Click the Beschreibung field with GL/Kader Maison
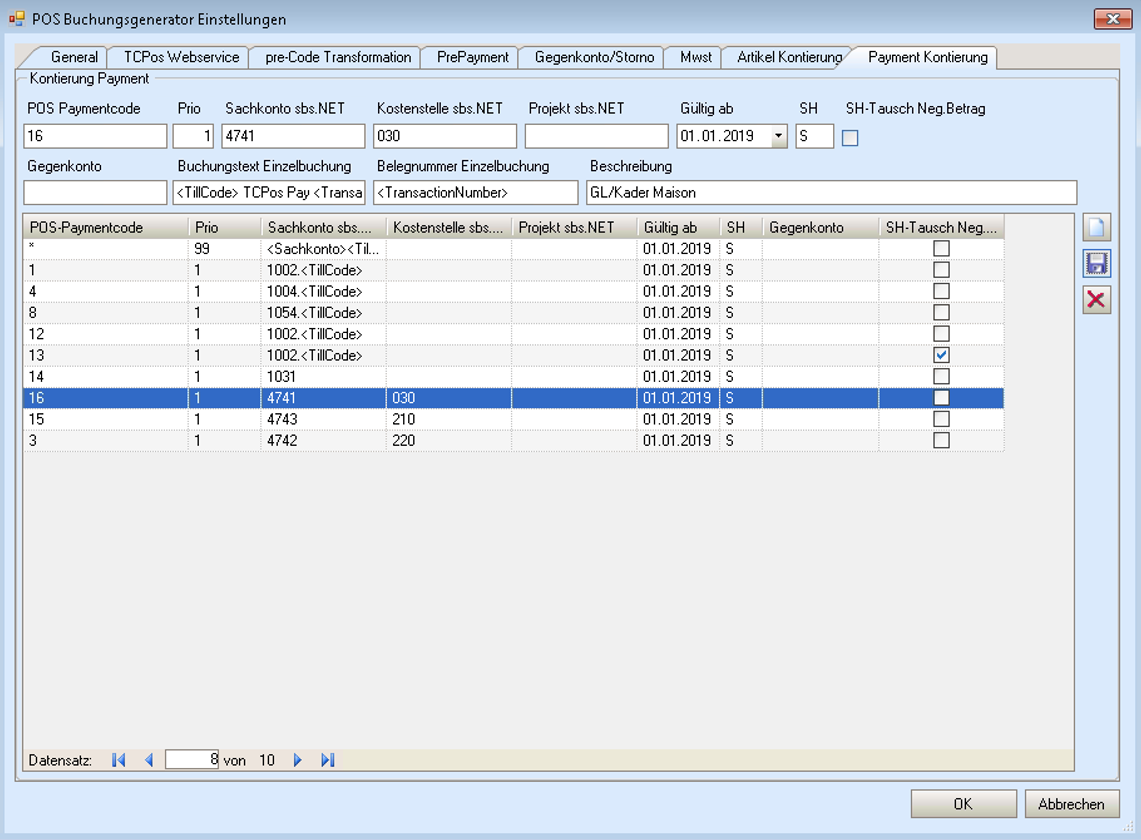Screen dimensions: 1141x840 coord(831,192)
